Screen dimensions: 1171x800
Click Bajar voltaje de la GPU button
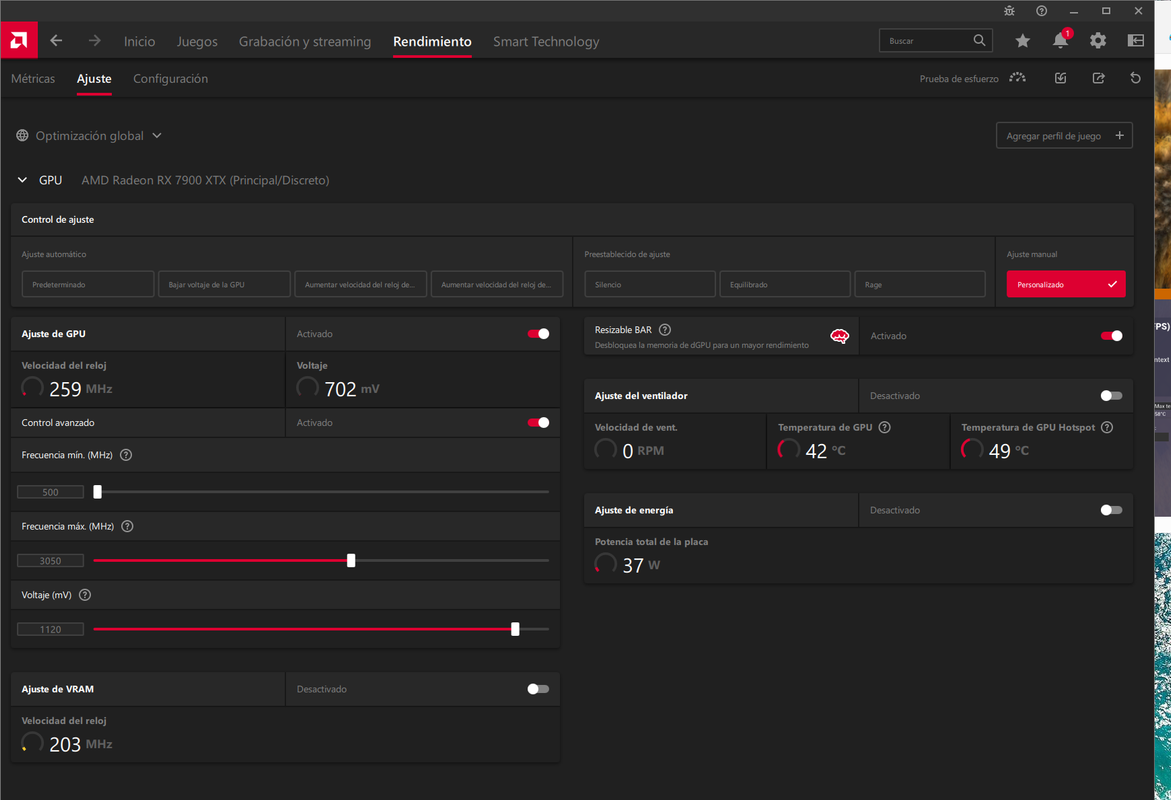(224, 284)
